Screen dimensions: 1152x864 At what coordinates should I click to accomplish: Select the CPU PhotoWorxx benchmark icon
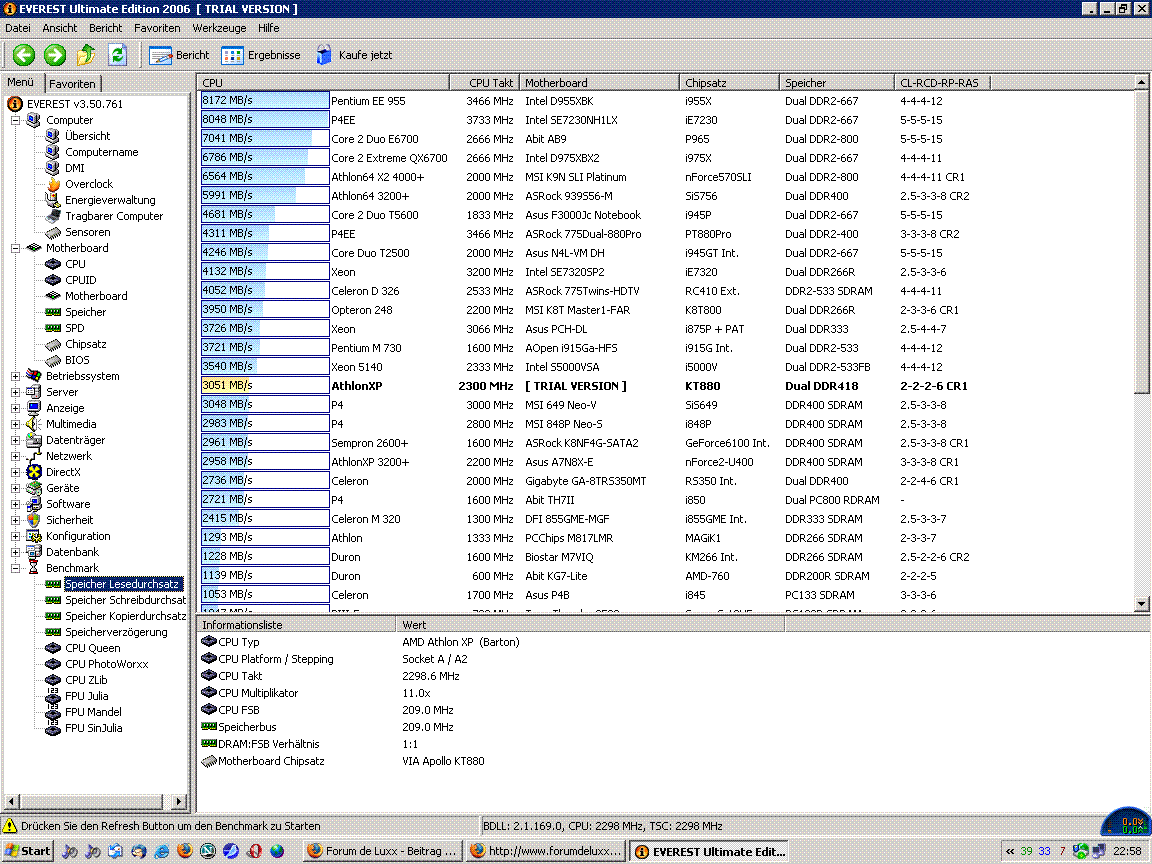tap(53, 664)
